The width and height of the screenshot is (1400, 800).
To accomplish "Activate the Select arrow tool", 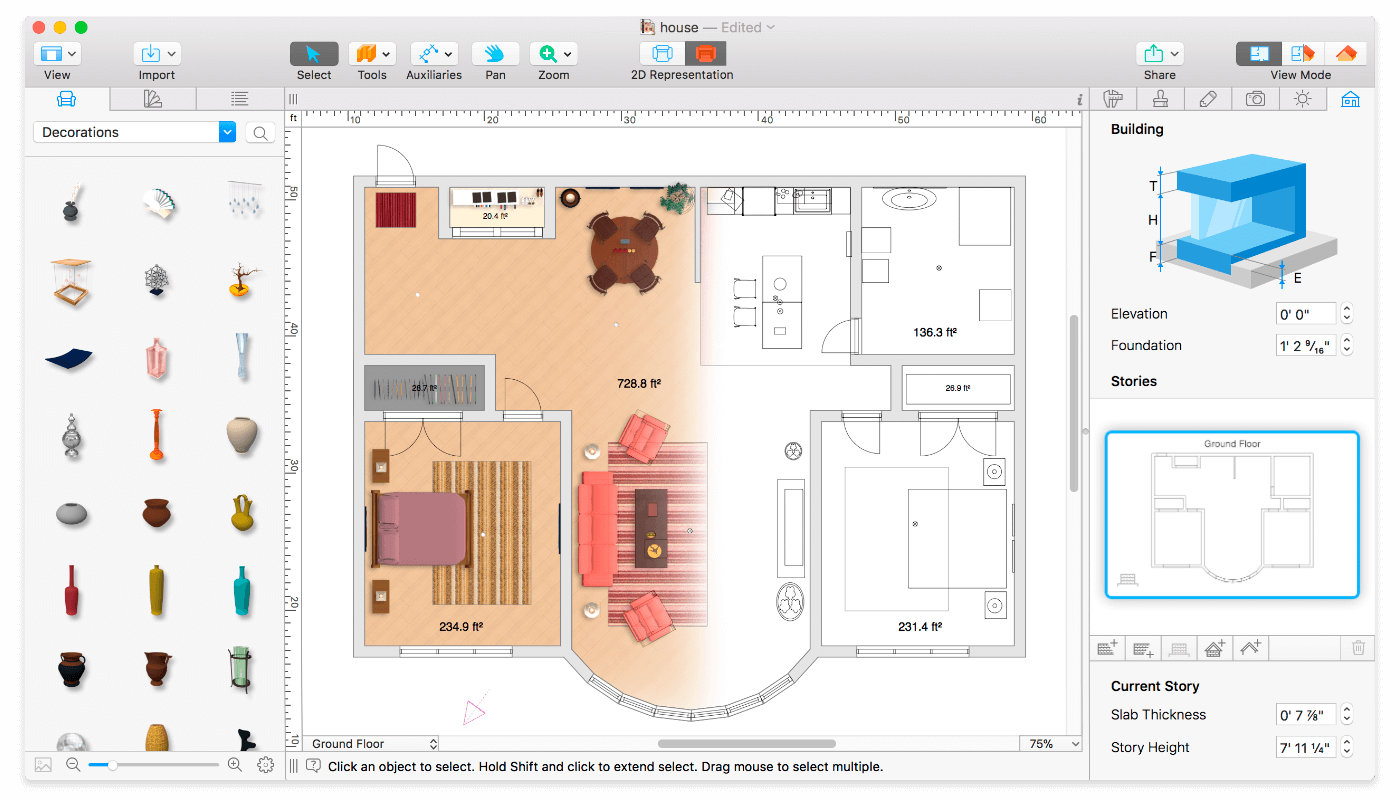I will coord(314,54).
